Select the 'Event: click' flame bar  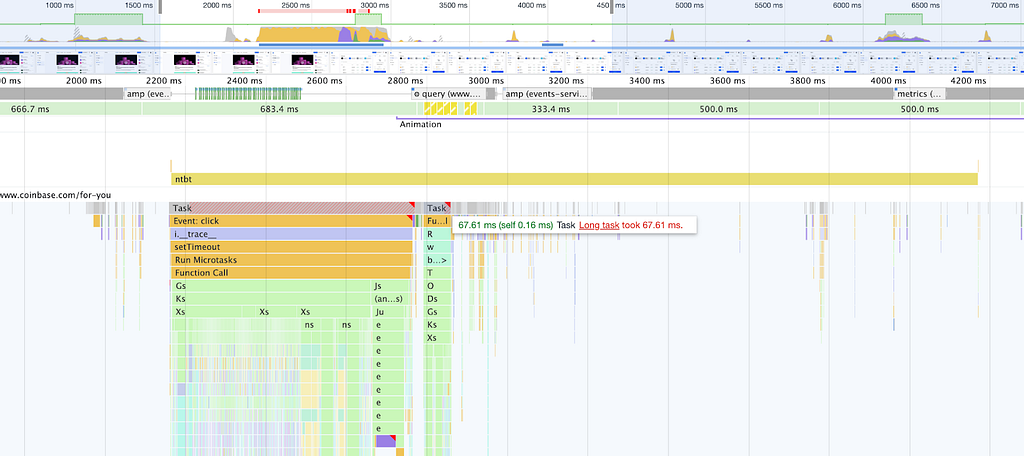[292, 221]
